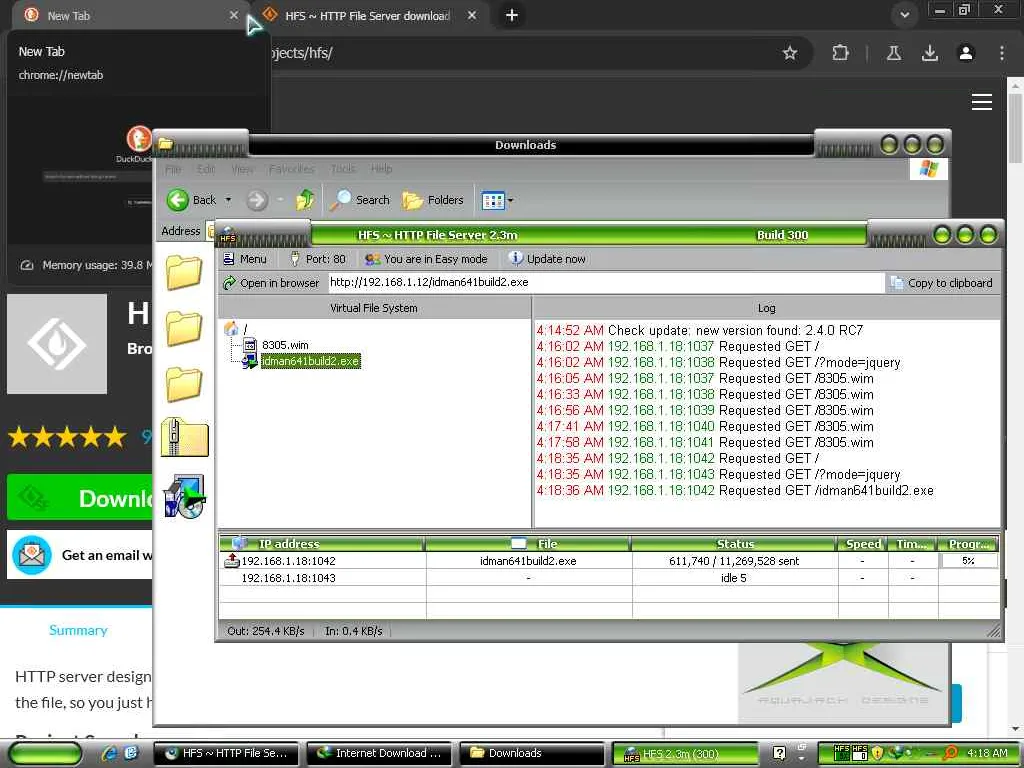The height and width of the screenshot is (768, 1024).
Task: Toggle Folders pane in Downloads toolbar
Action: click(x=433, y=200)
